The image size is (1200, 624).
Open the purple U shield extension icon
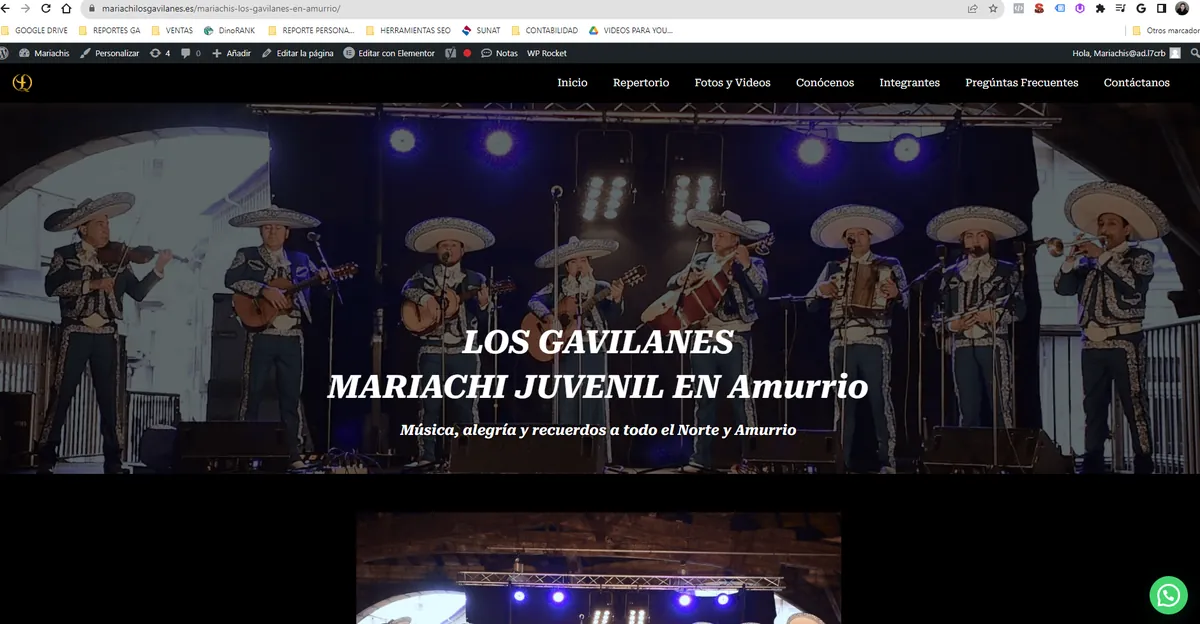tap(1080, 8)
